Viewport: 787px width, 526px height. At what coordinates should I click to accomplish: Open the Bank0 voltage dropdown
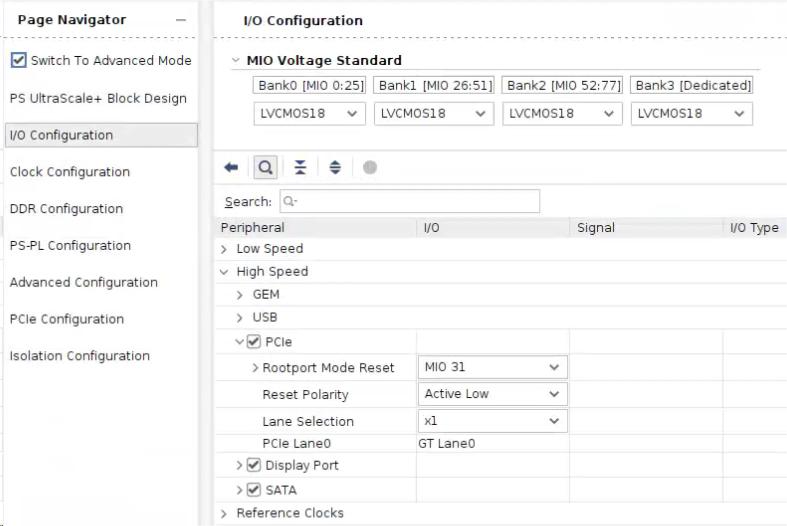point(310,113)
